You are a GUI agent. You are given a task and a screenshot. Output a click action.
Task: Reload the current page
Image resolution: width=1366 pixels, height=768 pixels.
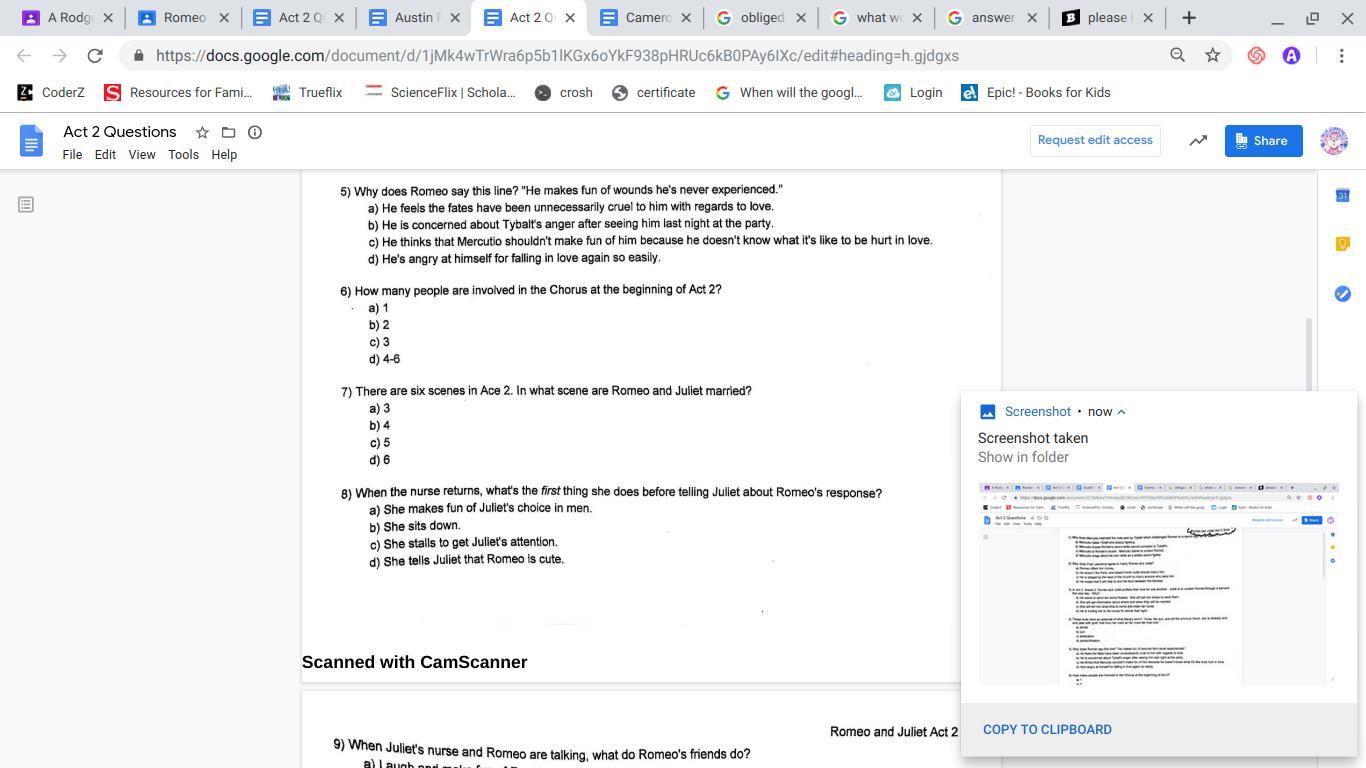(x=95, y=56)
